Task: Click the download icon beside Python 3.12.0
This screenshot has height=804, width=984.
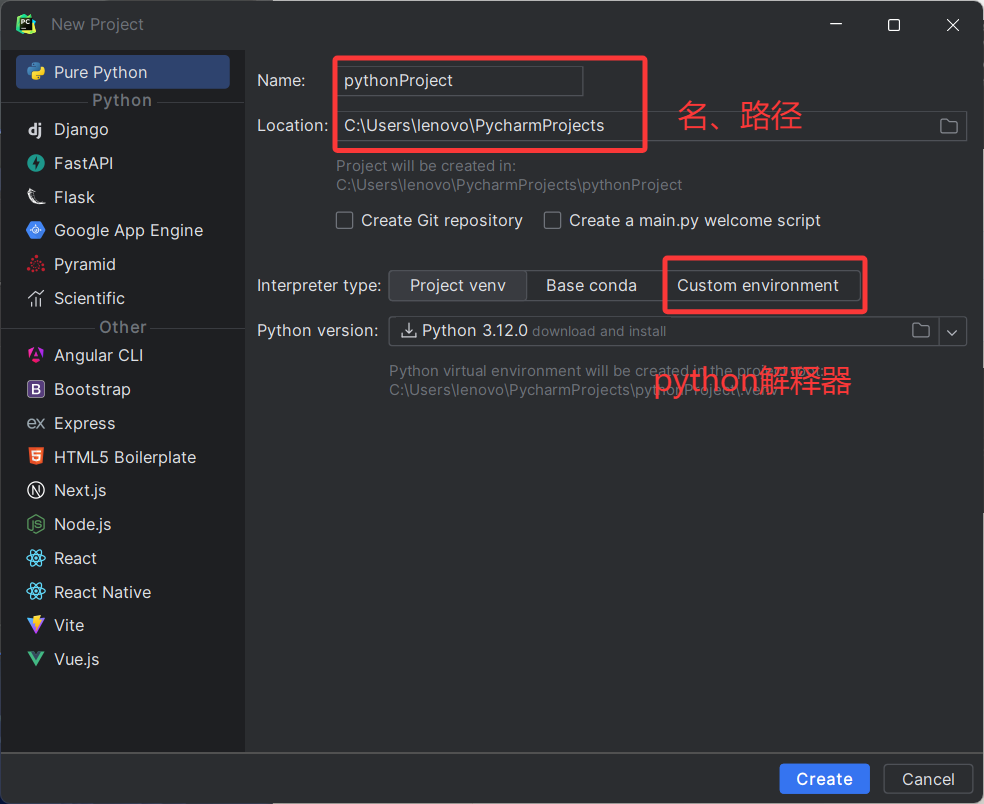Action: pos(409,330)
